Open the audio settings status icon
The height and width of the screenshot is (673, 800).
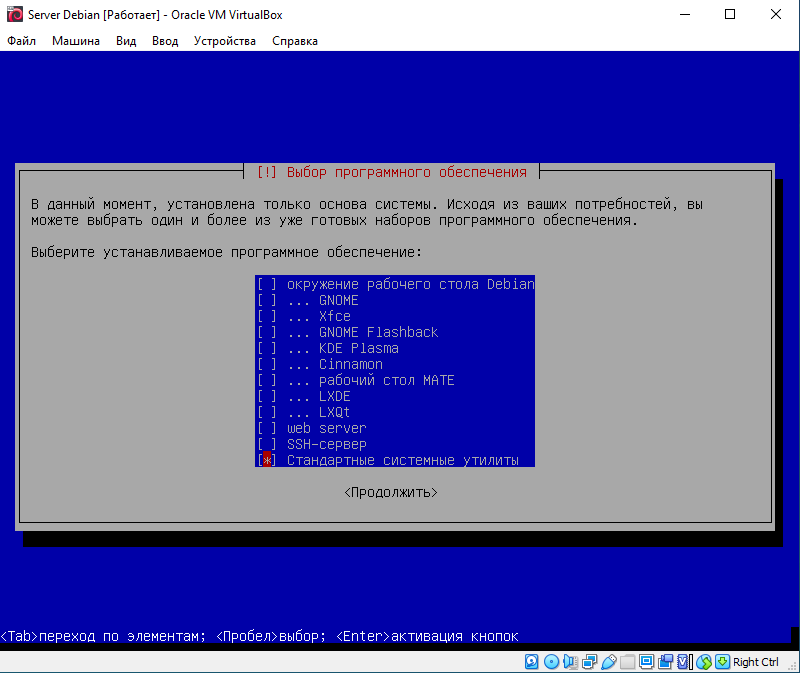(x=568, y=662)
